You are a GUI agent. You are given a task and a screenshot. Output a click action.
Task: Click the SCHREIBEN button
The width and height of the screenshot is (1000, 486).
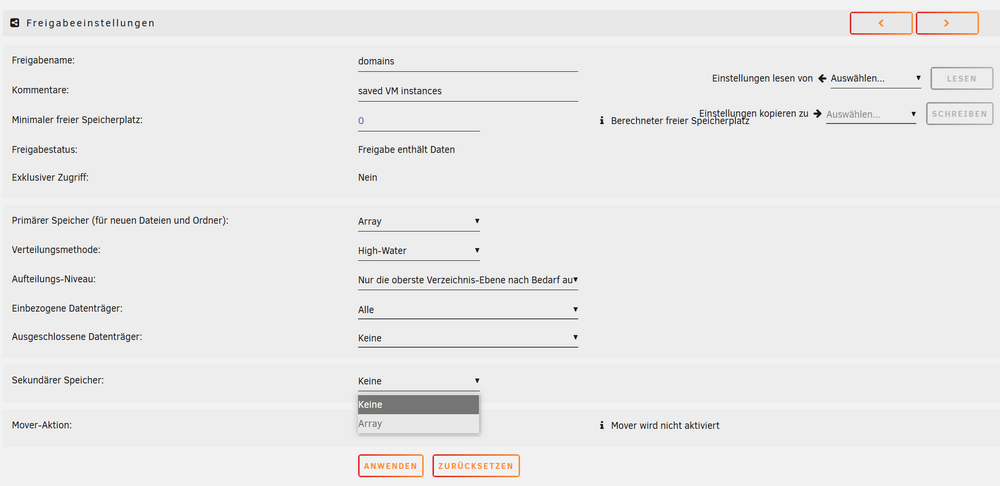[x=959, y=114]
